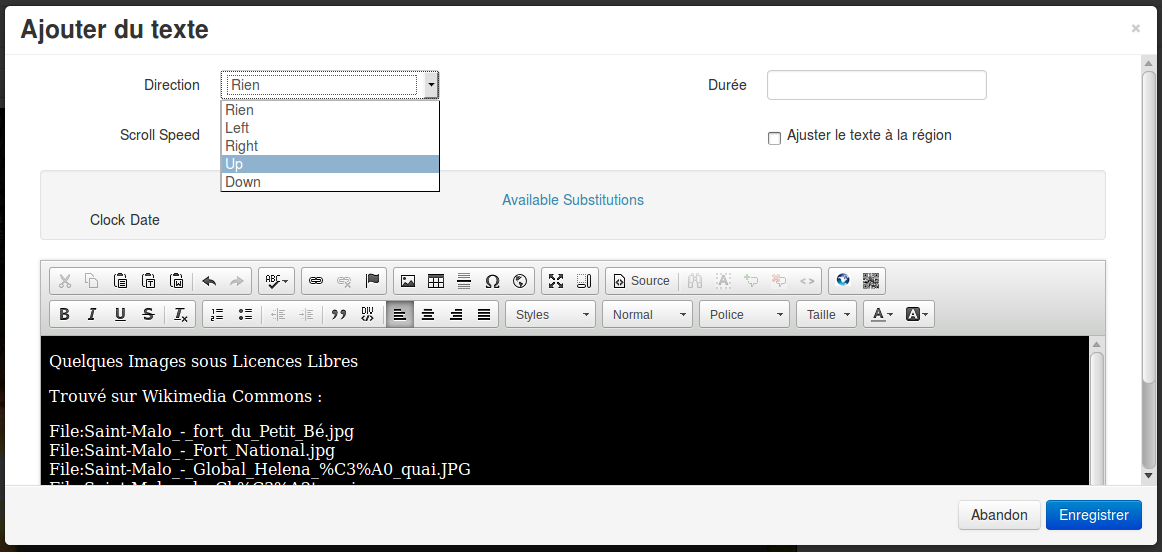Open the special character (Omega) picker

tap(492, 281)
